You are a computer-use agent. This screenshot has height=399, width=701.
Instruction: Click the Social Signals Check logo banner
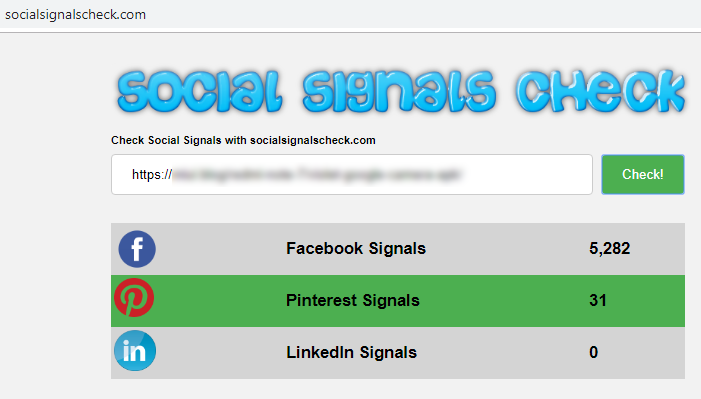click(401, 91)
